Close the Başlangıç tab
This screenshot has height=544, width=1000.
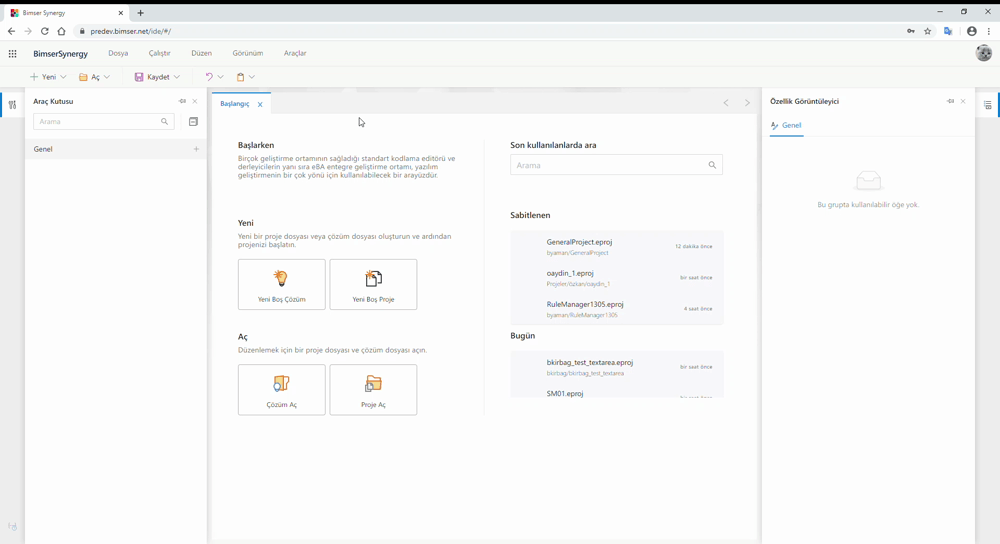click(260, 104)
